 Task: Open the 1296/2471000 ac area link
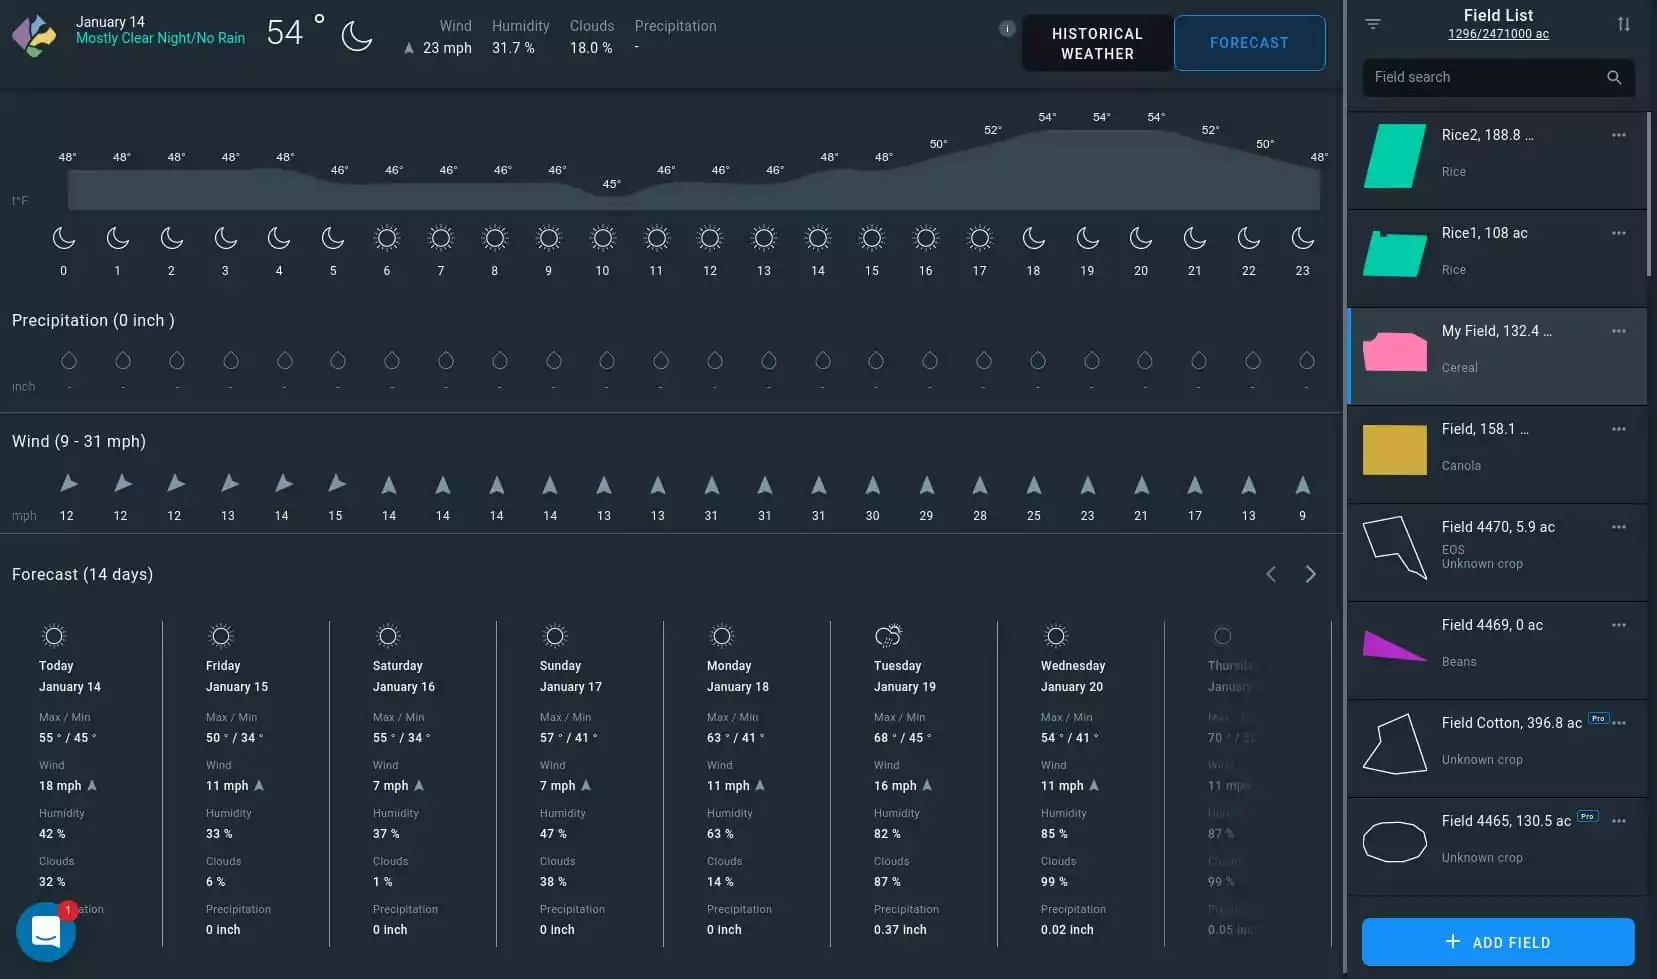pyautogui.click(x=1498, y=34)
